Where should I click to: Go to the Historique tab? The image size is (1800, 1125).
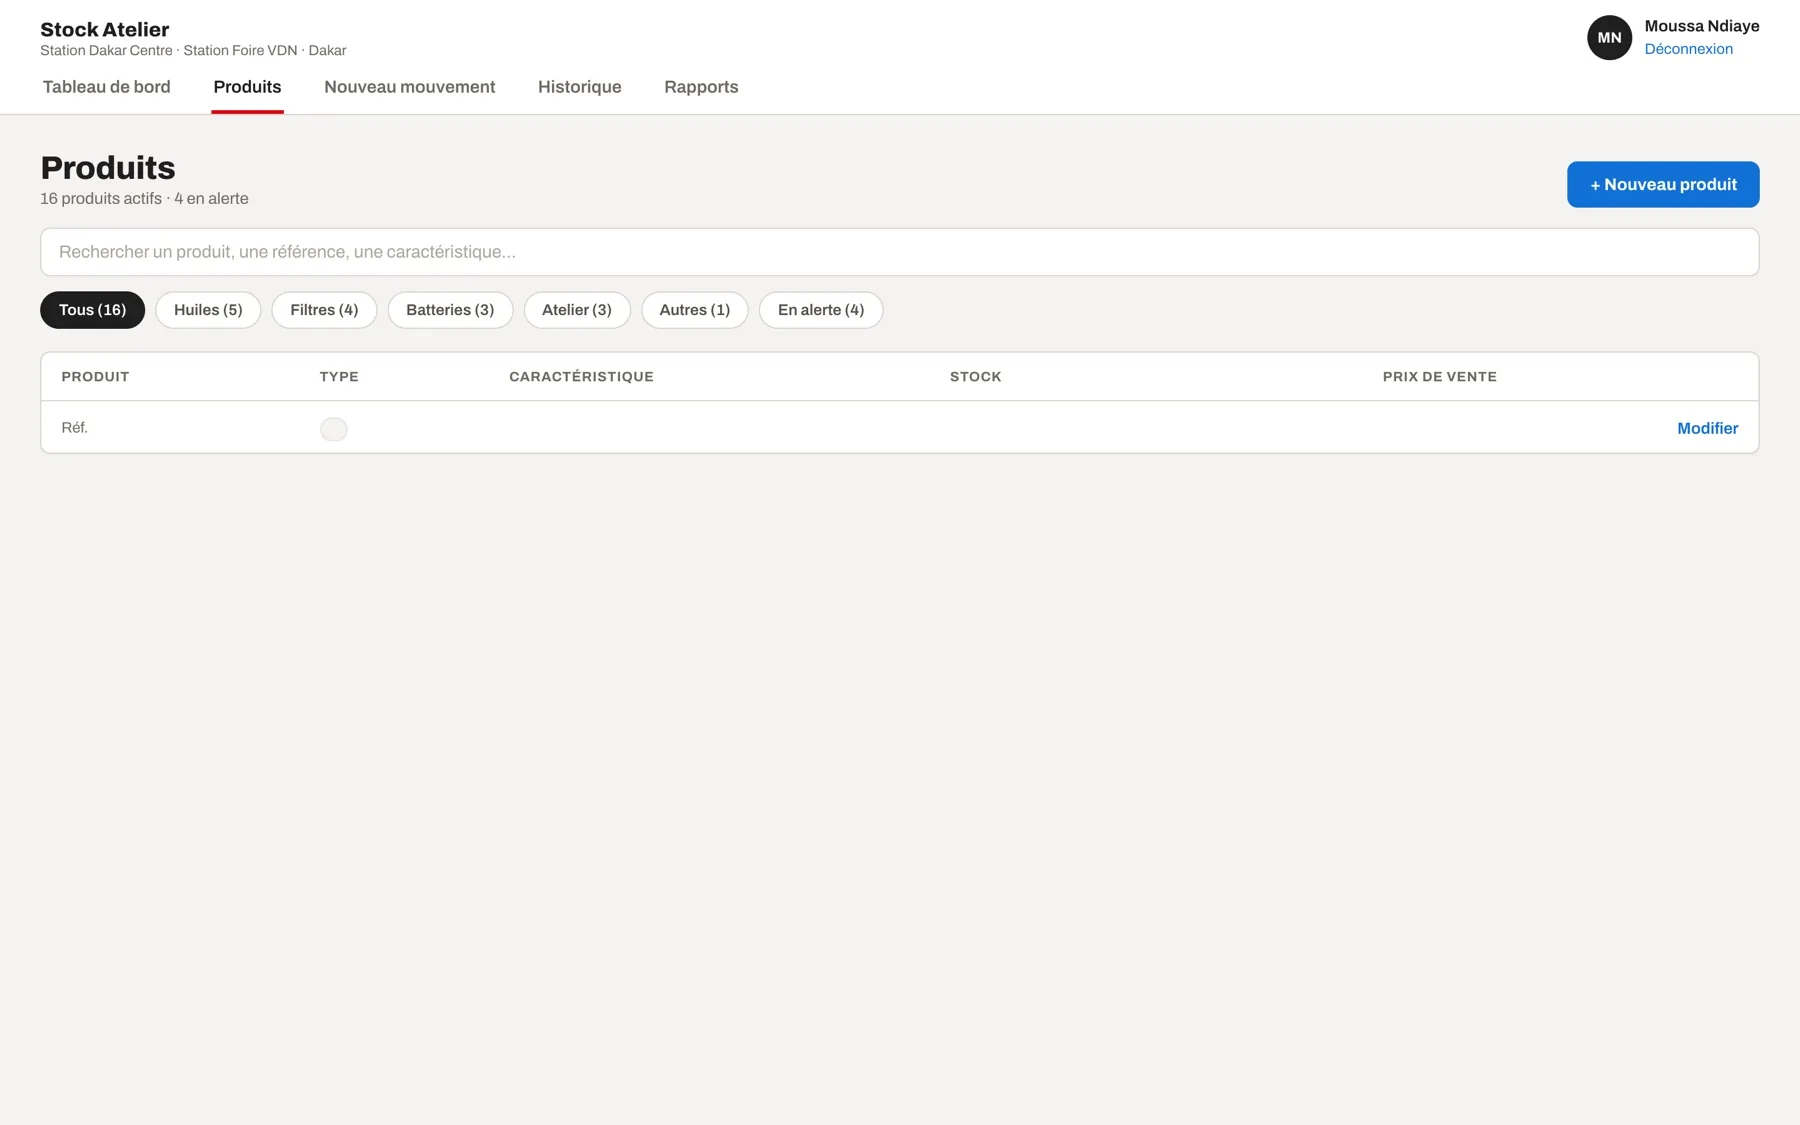[579, 87]
